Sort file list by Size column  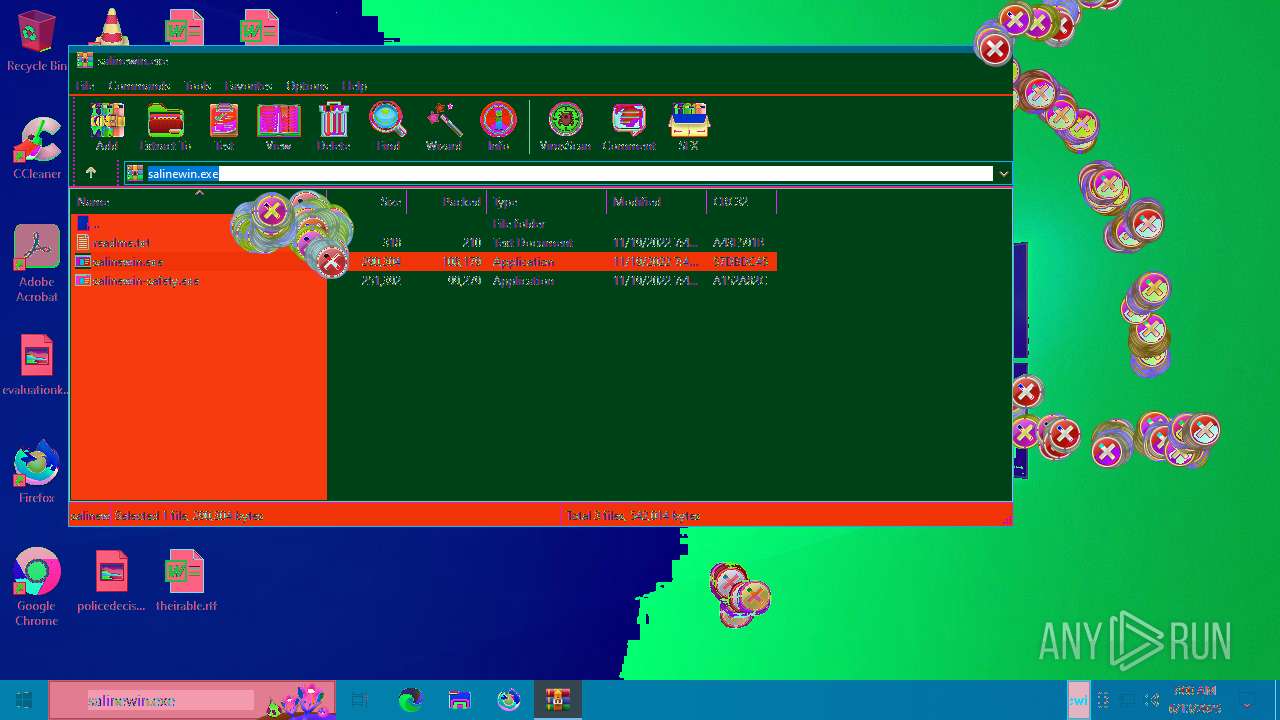click(367, 202)
